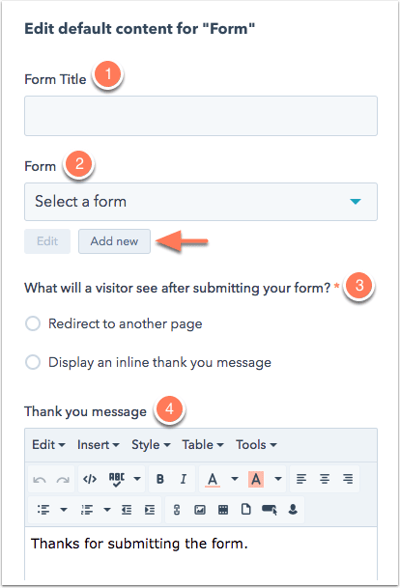The image size is (400, 588).
Task: Click the Add new form button
Action: coord(114,241)
